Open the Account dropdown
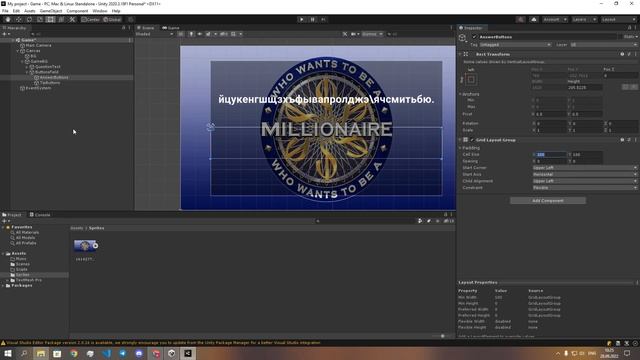640x360 pixels. (554, 19)
